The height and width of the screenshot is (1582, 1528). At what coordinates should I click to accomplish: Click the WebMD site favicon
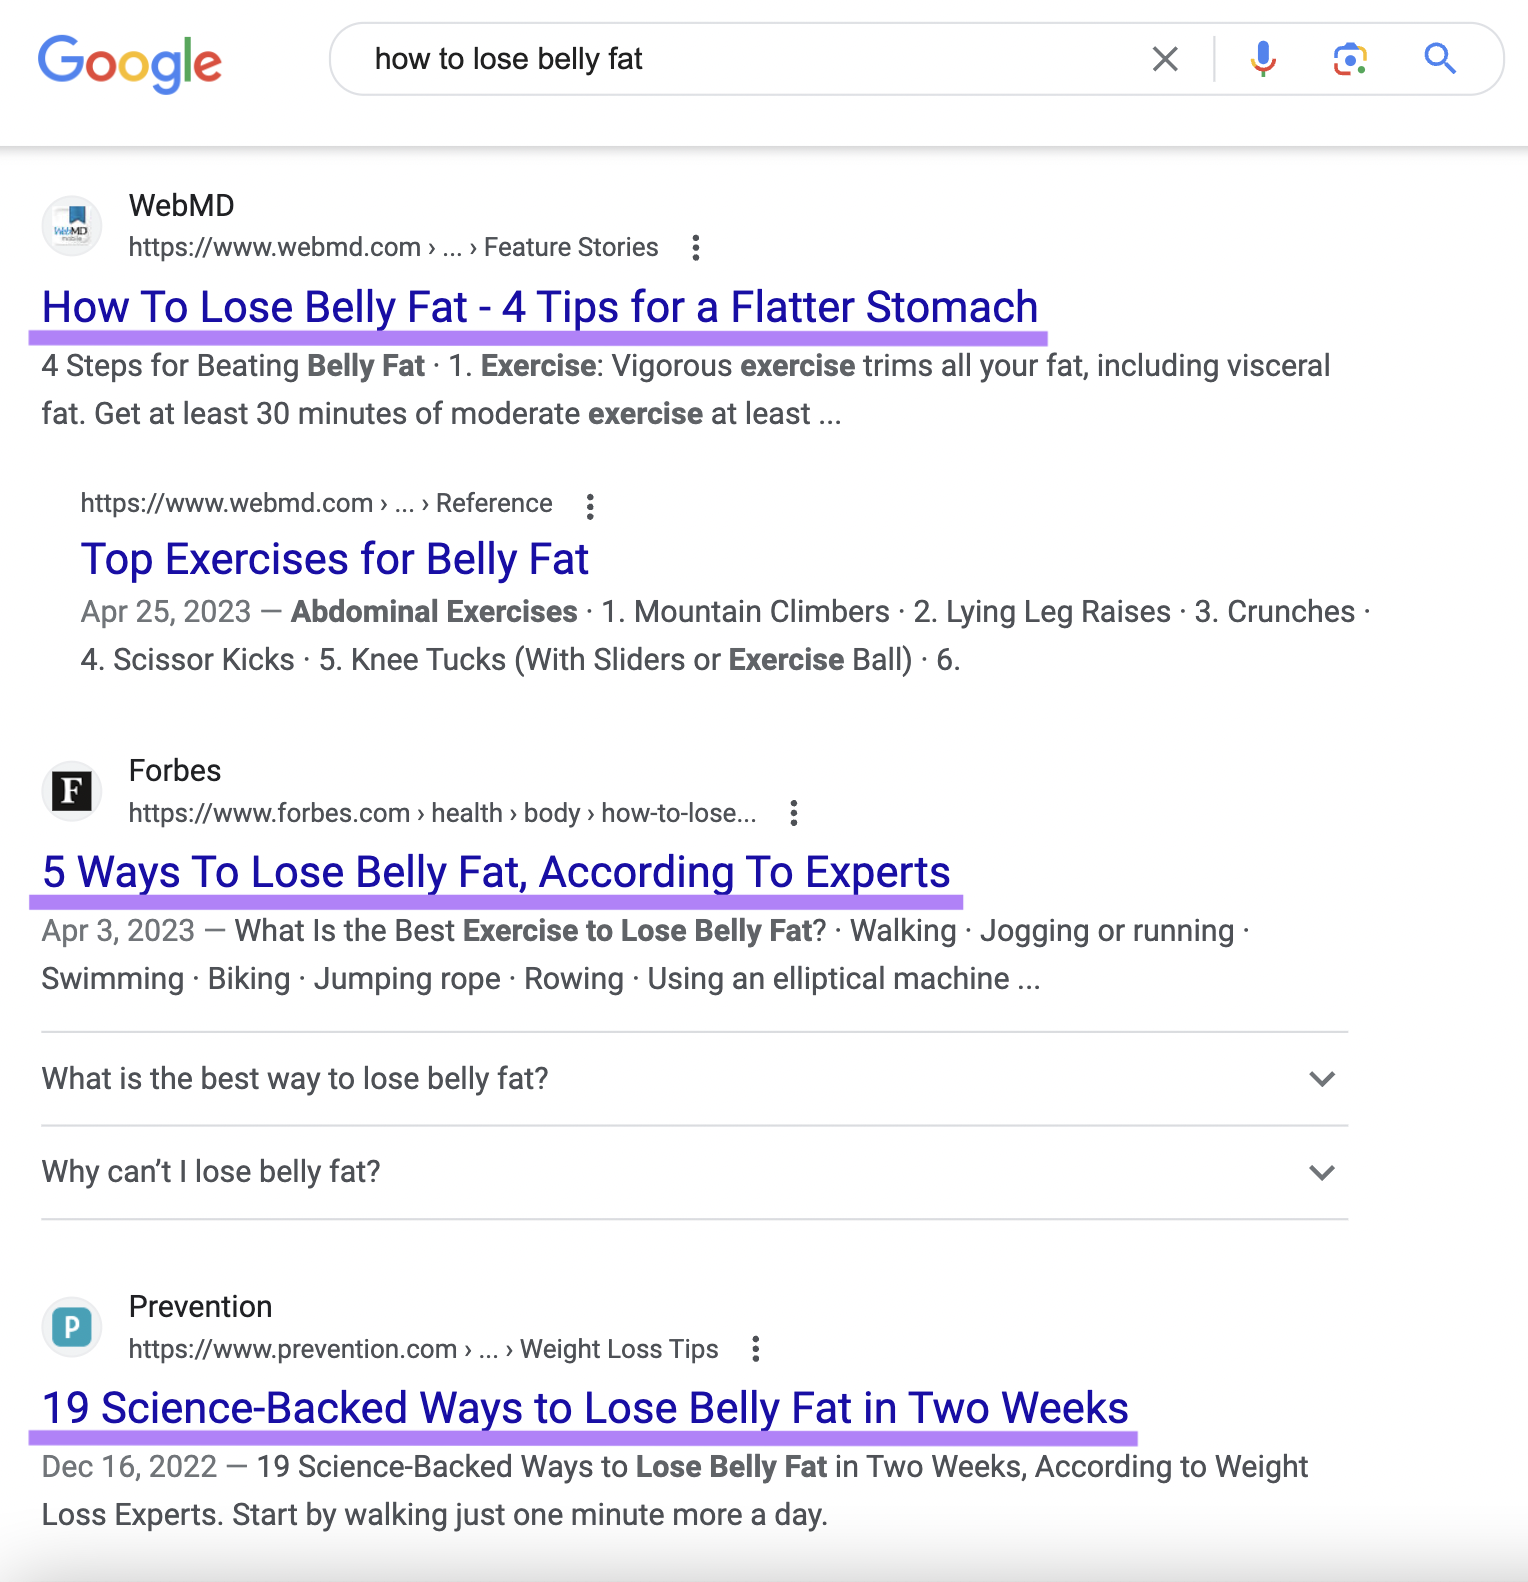pyautogui.click(x=71, y=225)
